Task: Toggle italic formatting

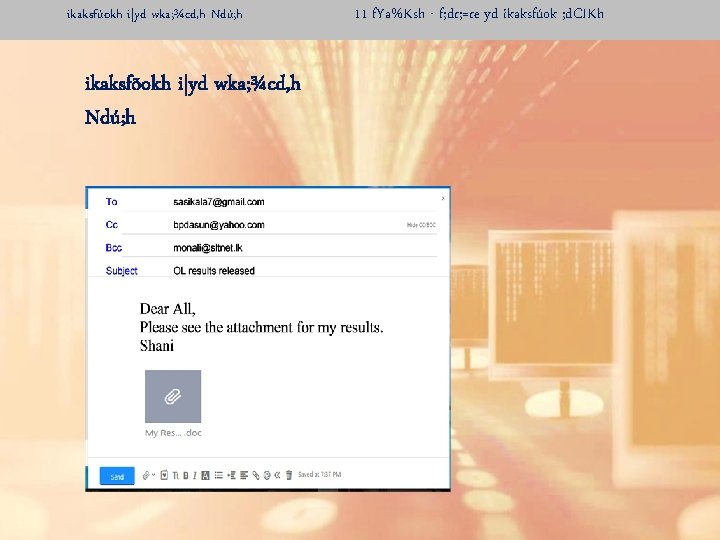Action: pos(195,475)
